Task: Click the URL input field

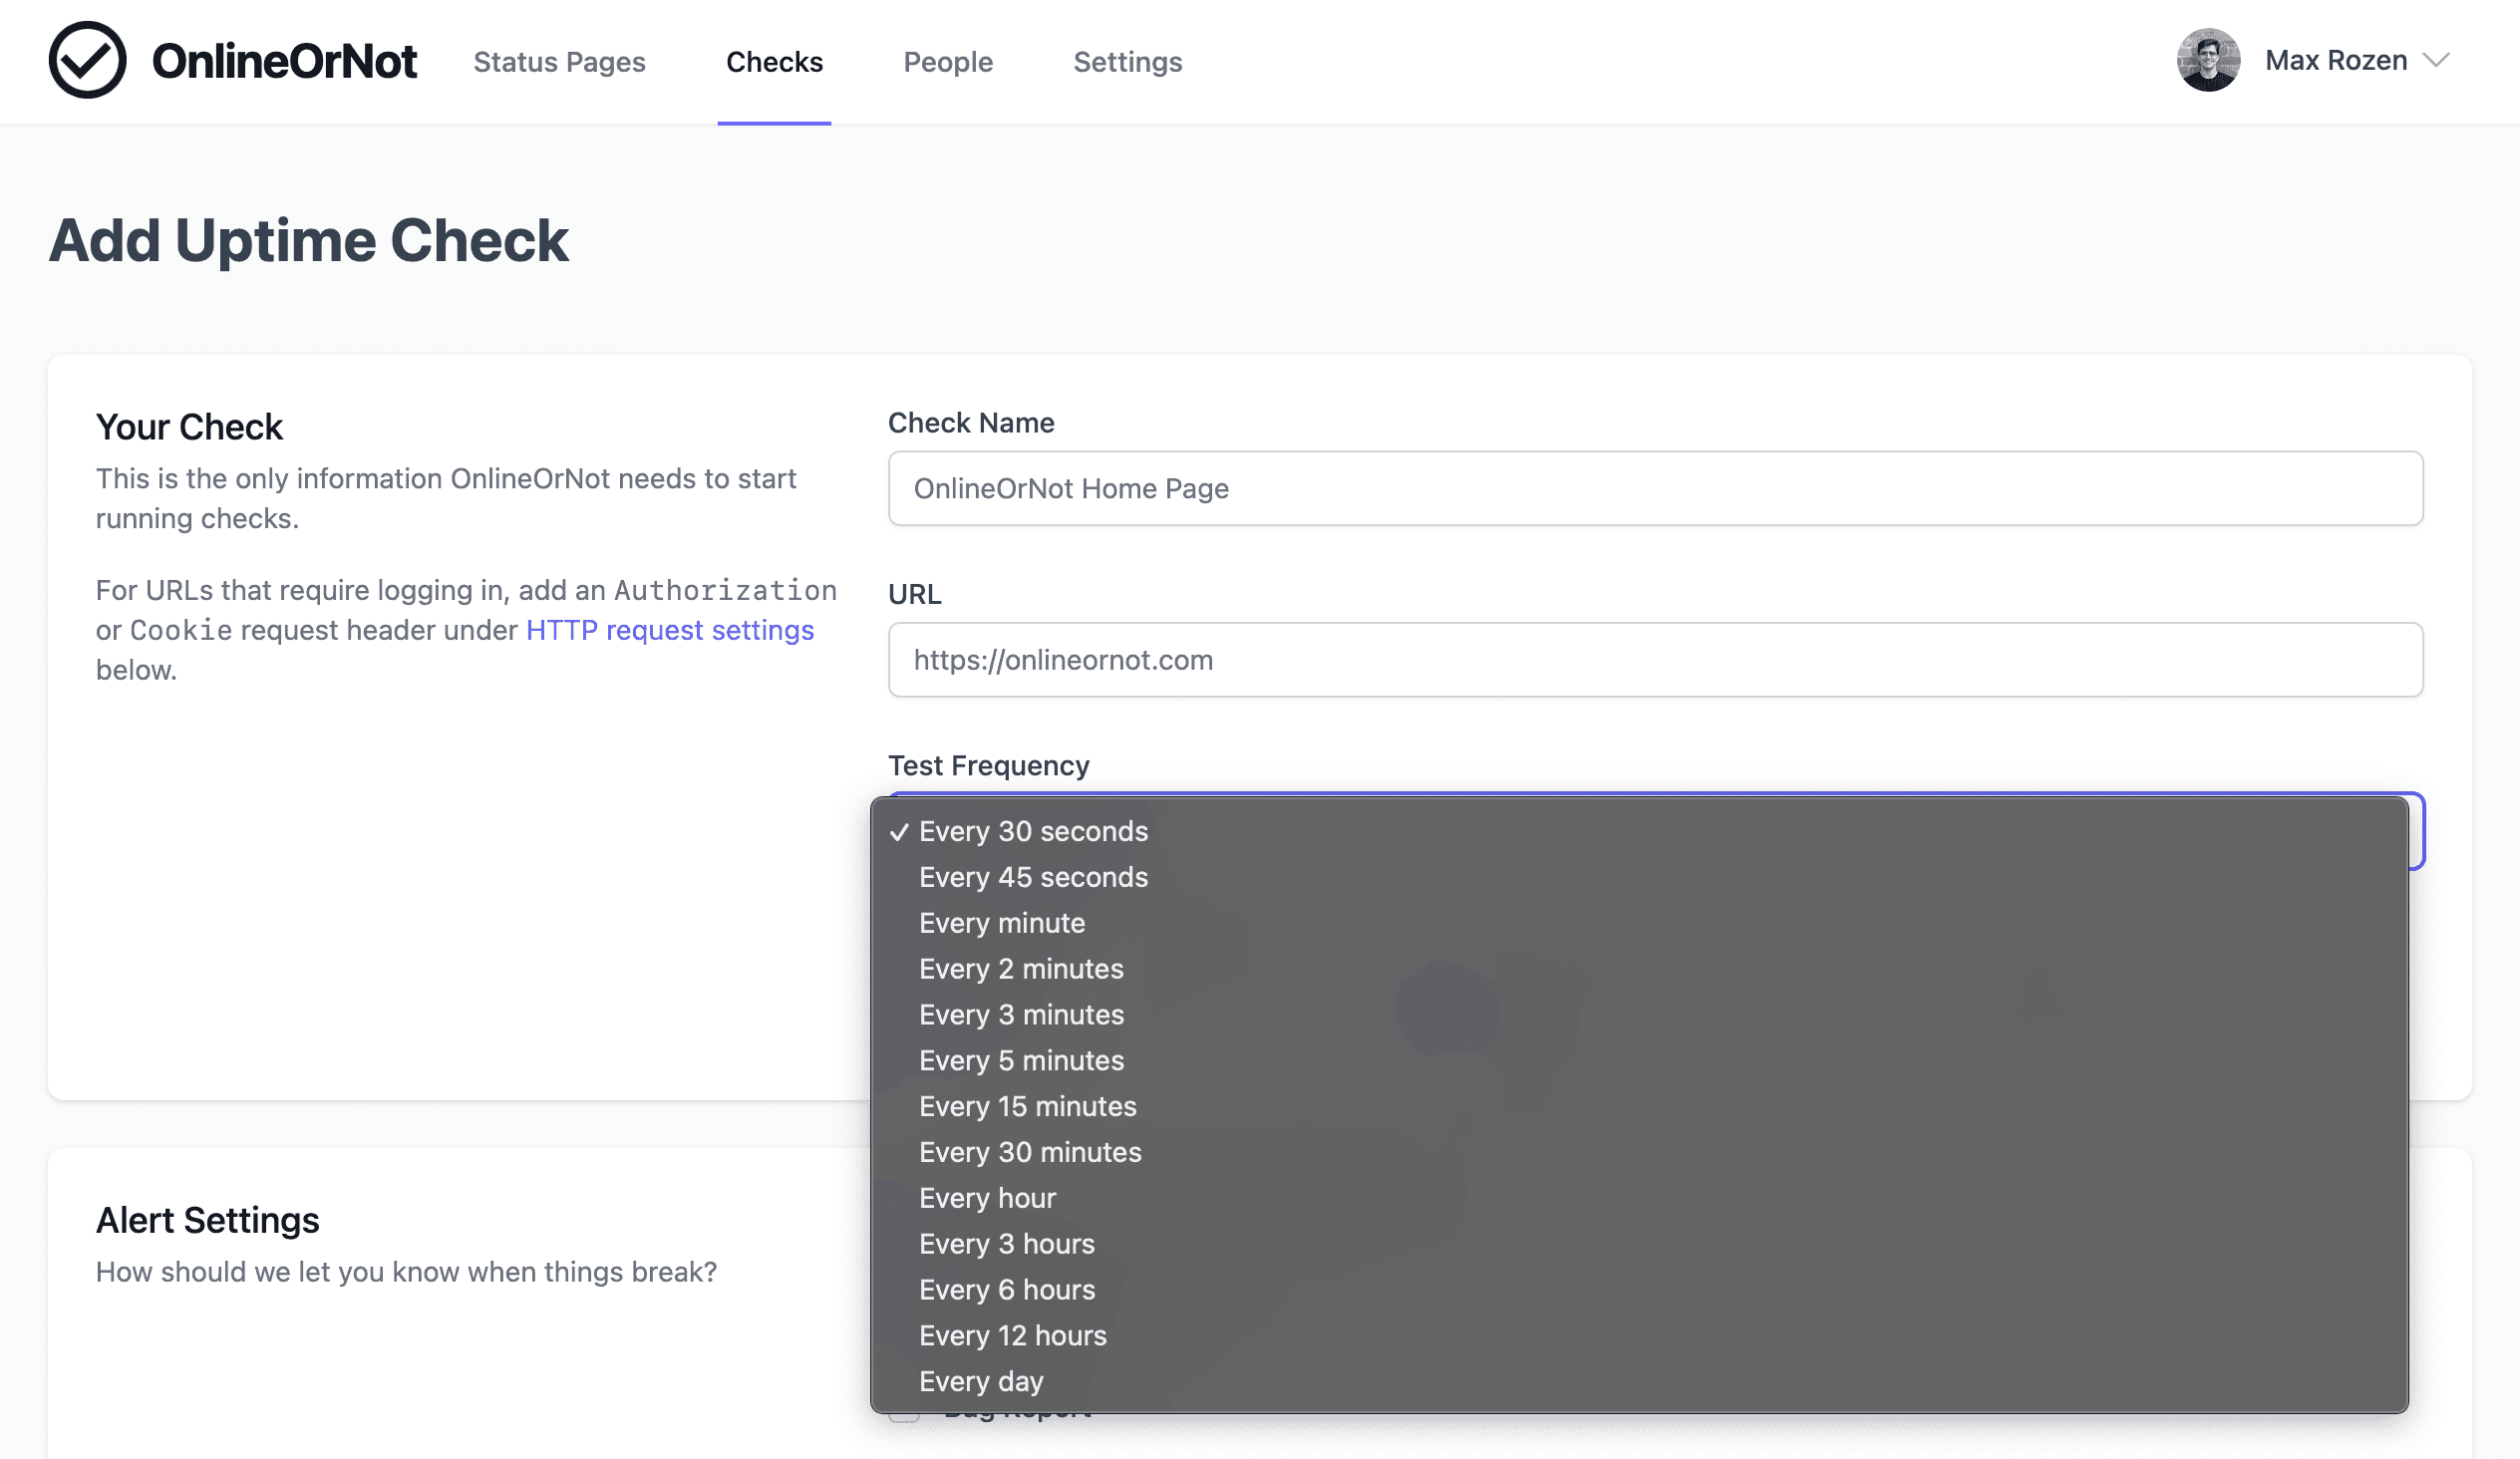Action: pyautogui.click(x=1655, y=660)
